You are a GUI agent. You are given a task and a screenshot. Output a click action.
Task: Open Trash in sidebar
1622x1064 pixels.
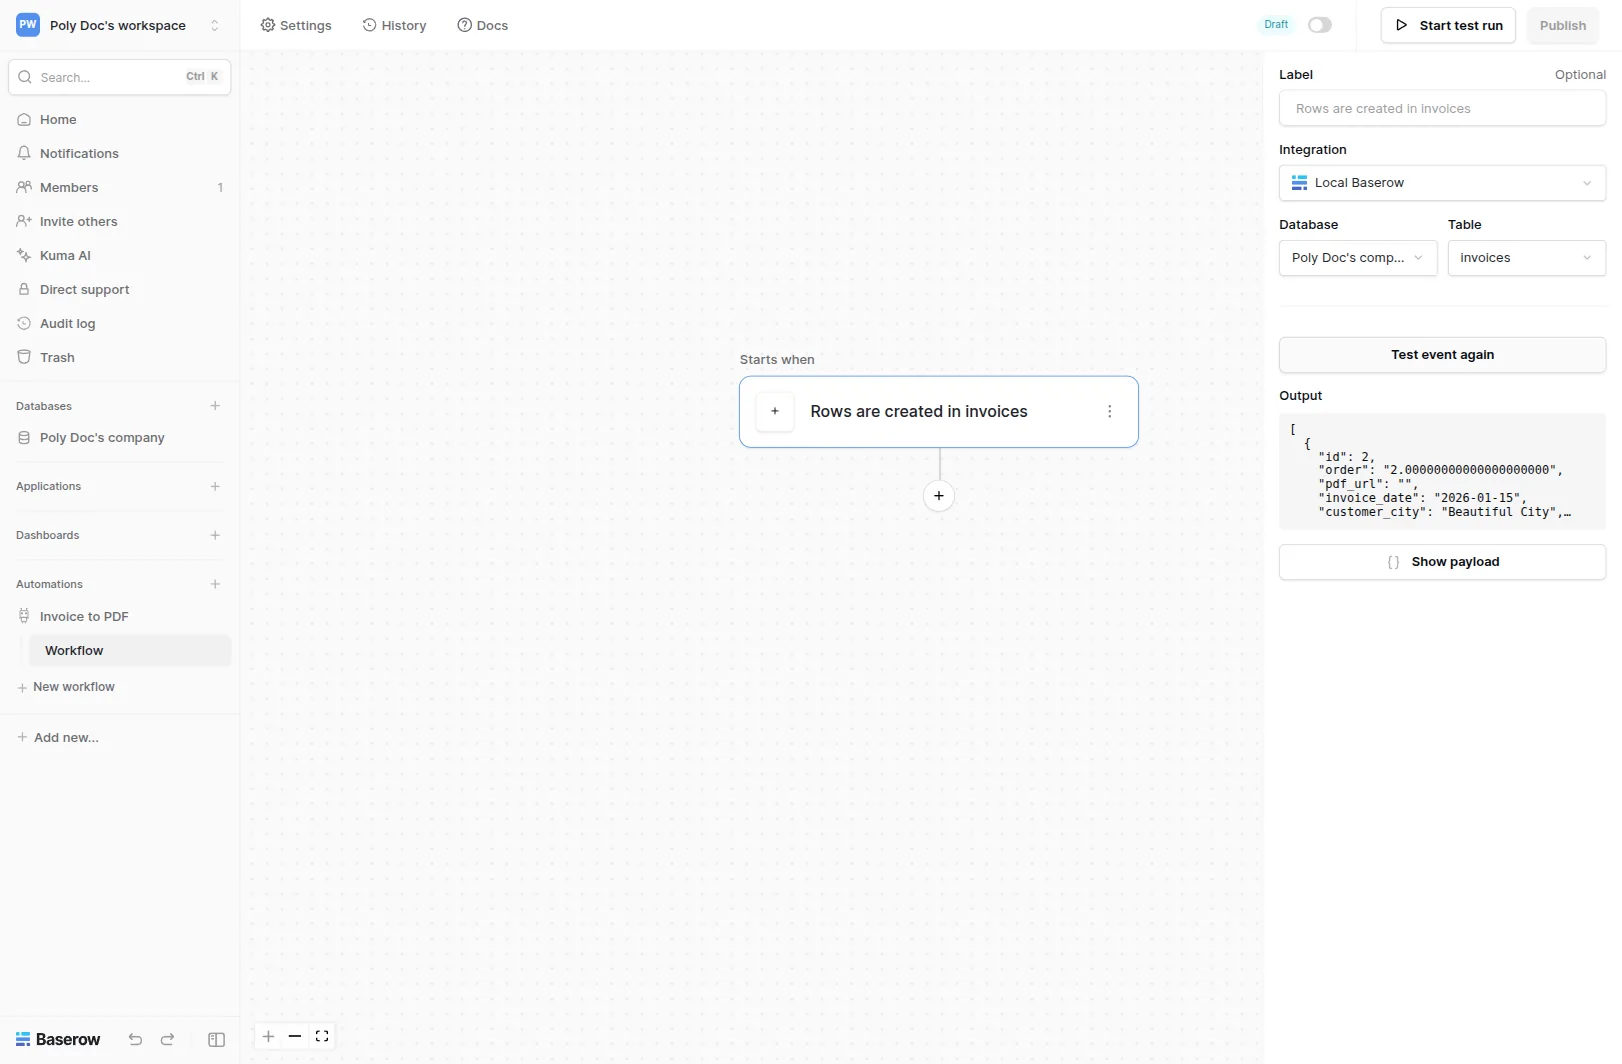coord(119,357)
